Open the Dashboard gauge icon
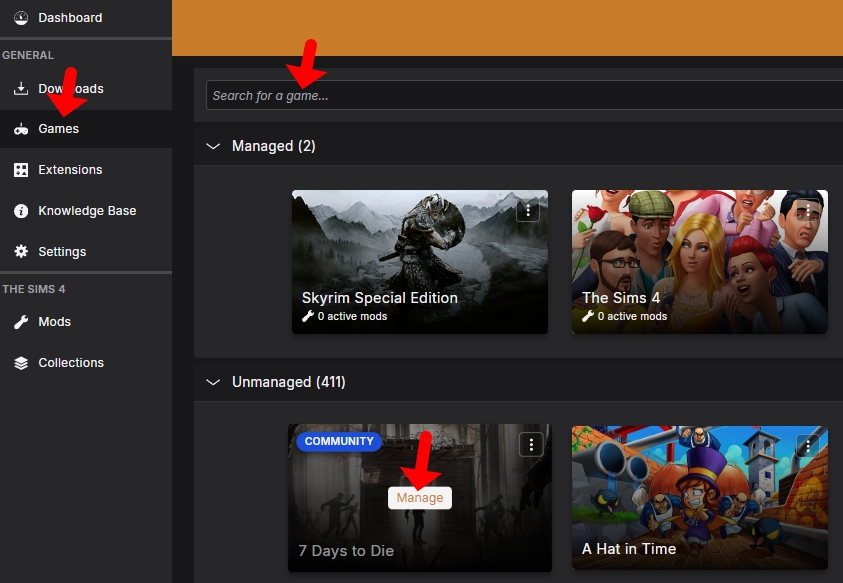Screen dimensions: 843x583 [x=20, y=18]
